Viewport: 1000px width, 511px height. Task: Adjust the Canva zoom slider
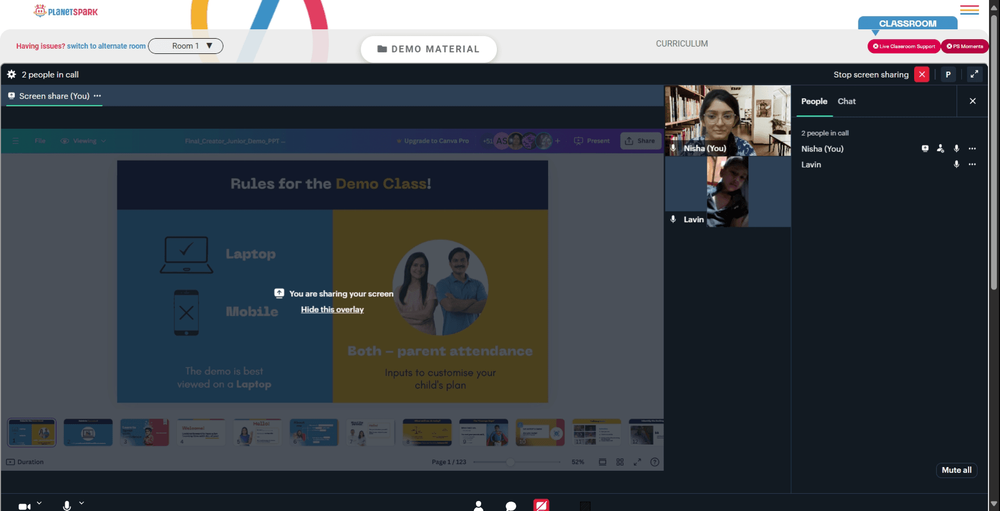(x=517, y=462)
